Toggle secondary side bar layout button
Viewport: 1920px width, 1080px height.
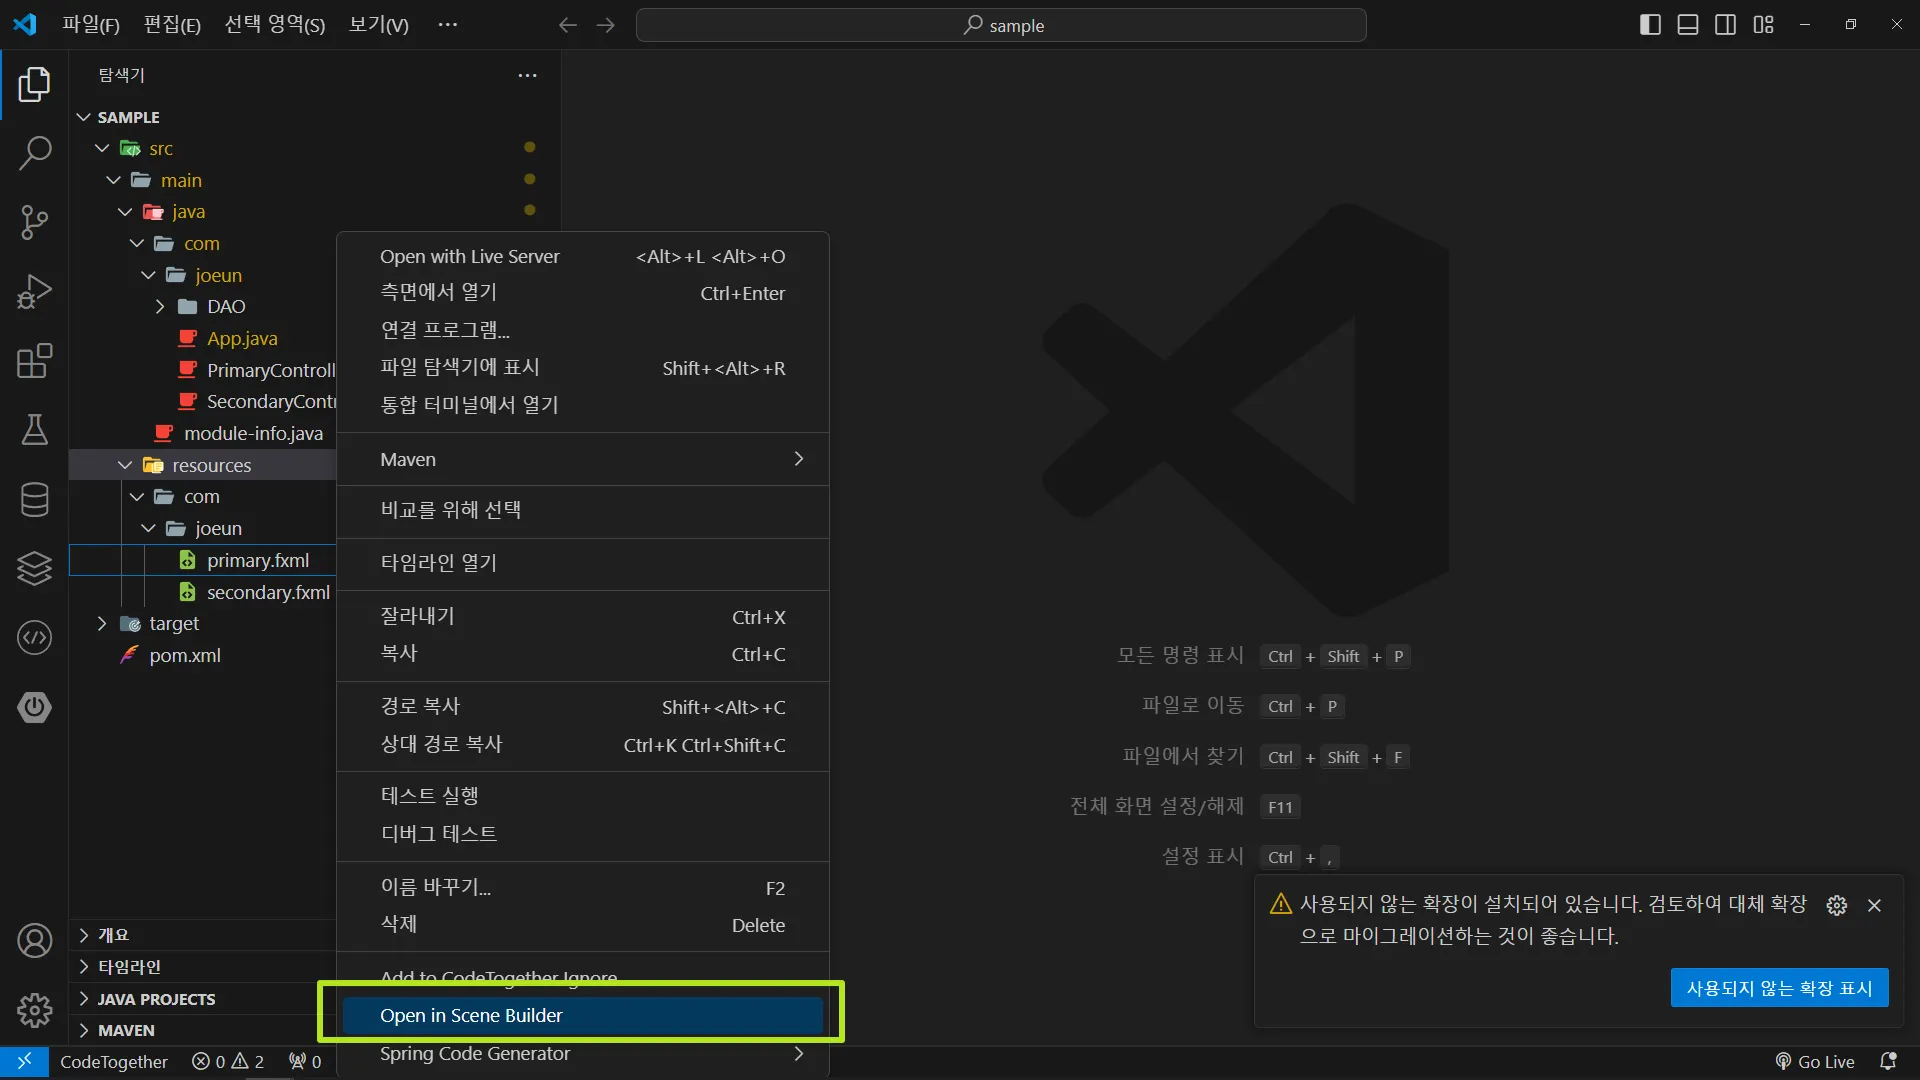click(x=1725, y=25)
